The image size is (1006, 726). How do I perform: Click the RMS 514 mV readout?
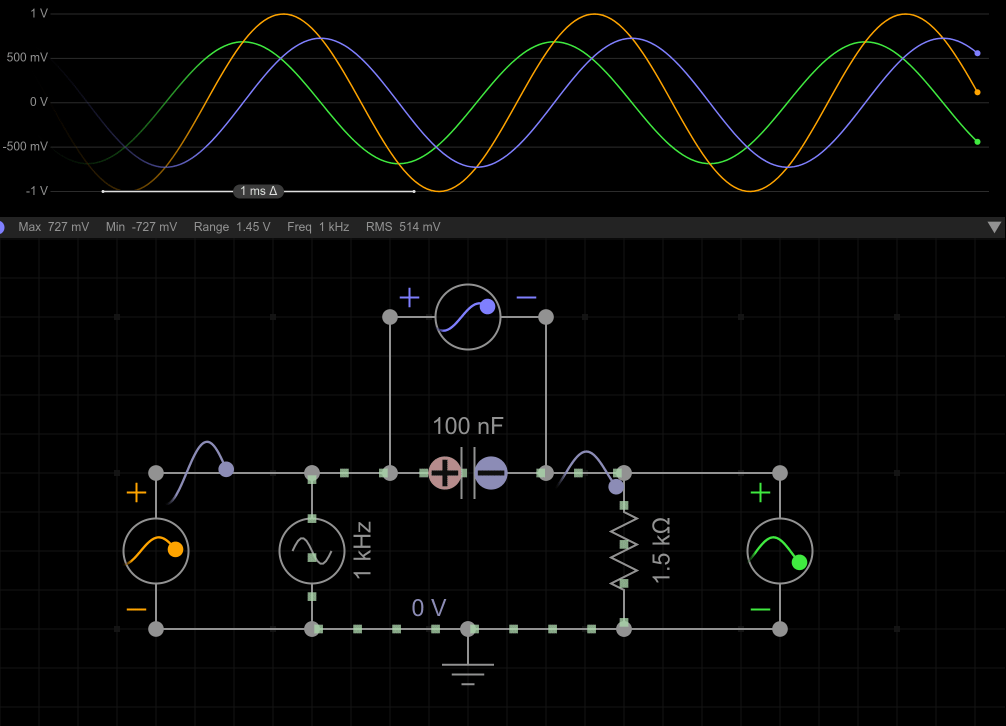403,227
